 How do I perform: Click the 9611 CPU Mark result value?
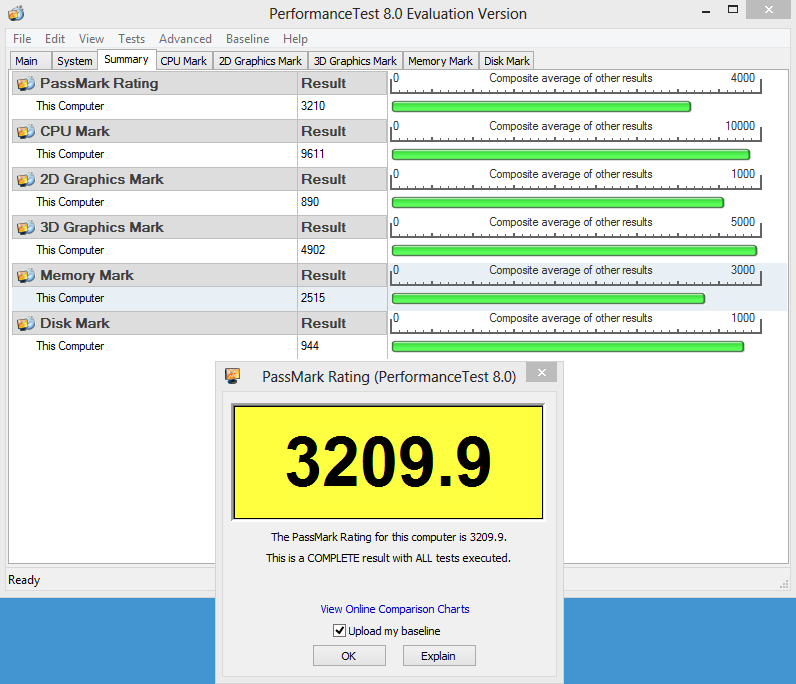[312, 154]
